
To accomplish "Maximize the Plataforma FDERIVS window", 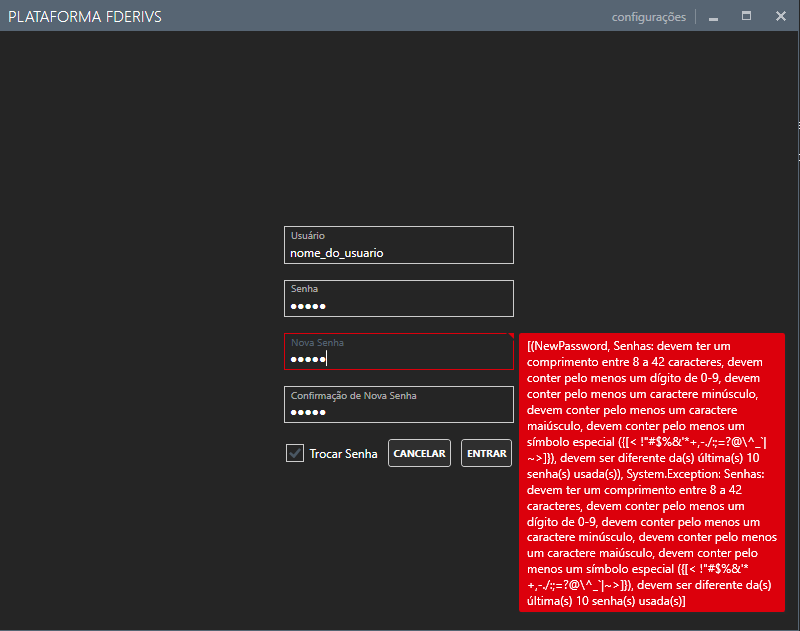I will click(746, 17).
